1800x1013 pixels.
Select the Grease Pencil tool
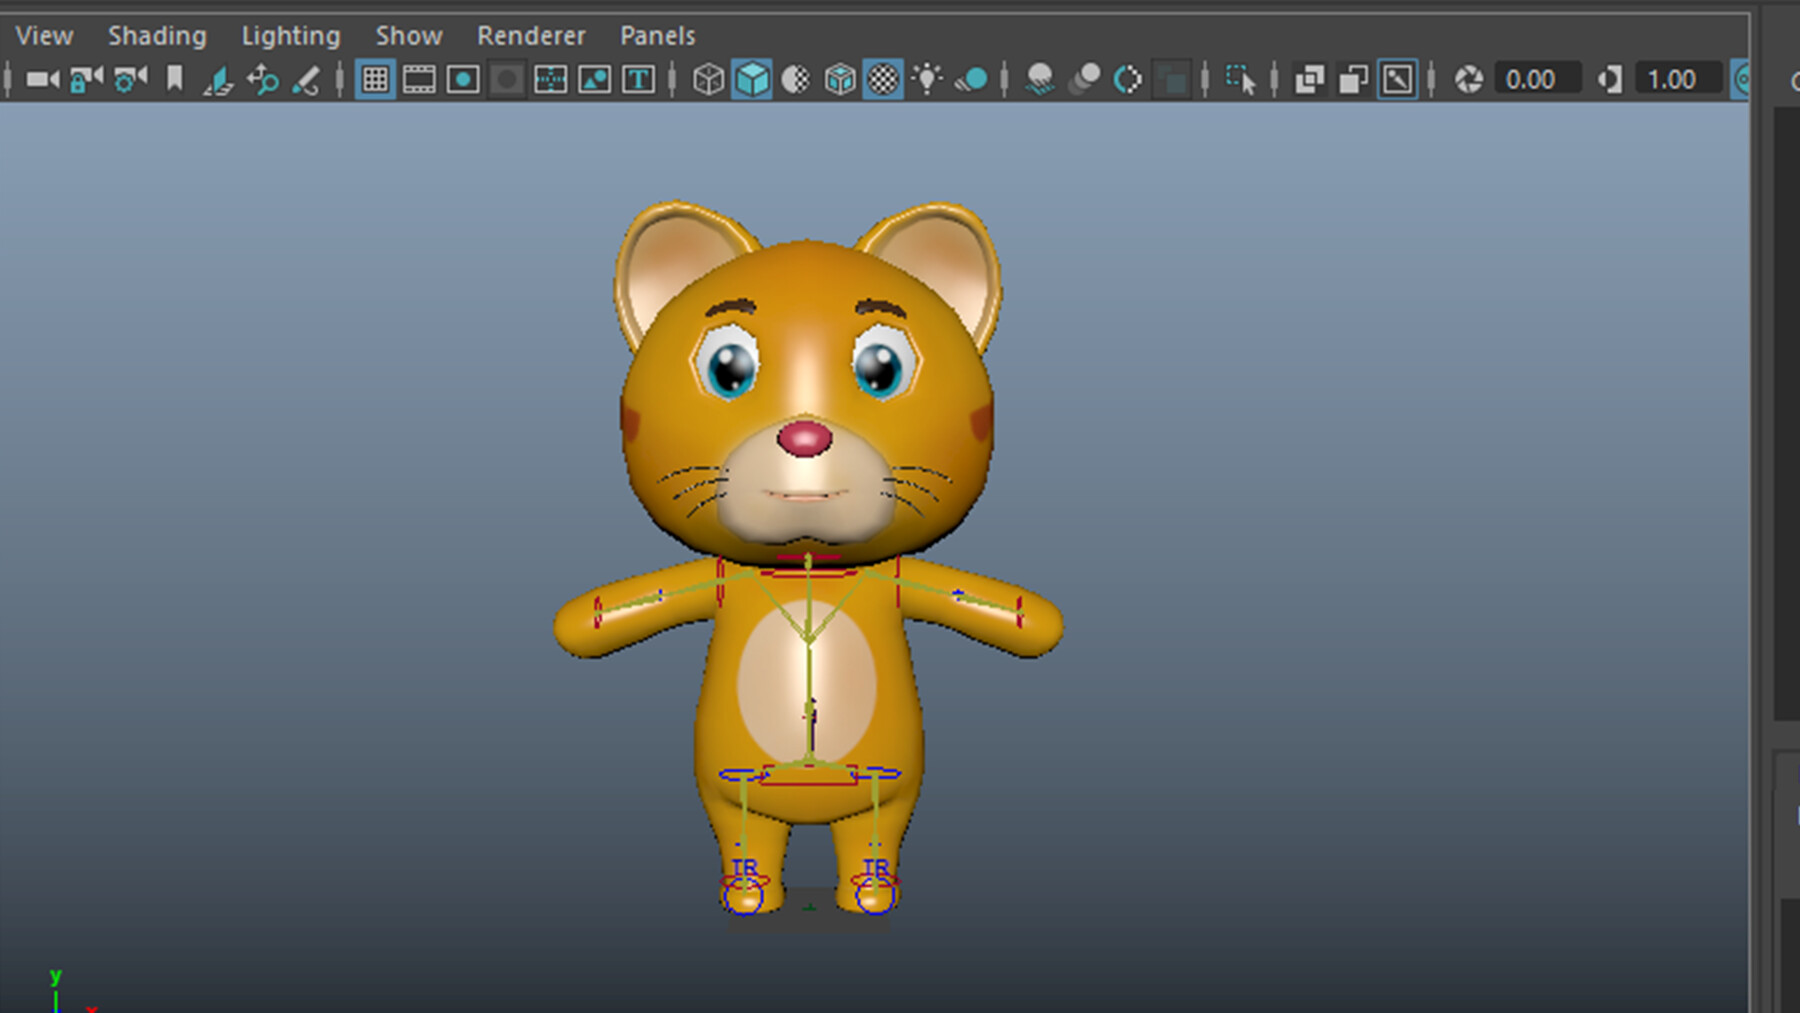(307, 78)
